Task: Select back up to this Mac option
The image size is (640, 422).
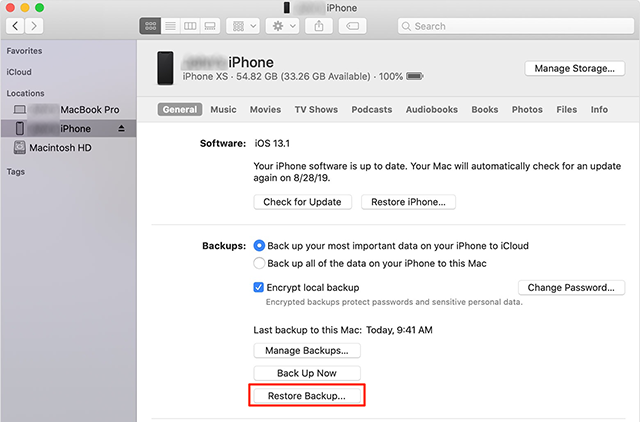Action: (260, 263)
